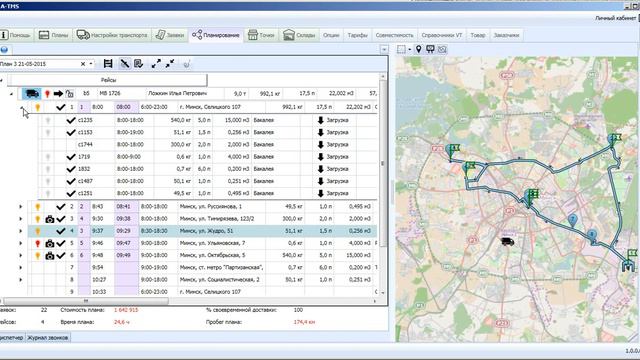This screenshot has width=640, height=360.
Task: Open the Помощь info tab
Action: click(16, 35)
